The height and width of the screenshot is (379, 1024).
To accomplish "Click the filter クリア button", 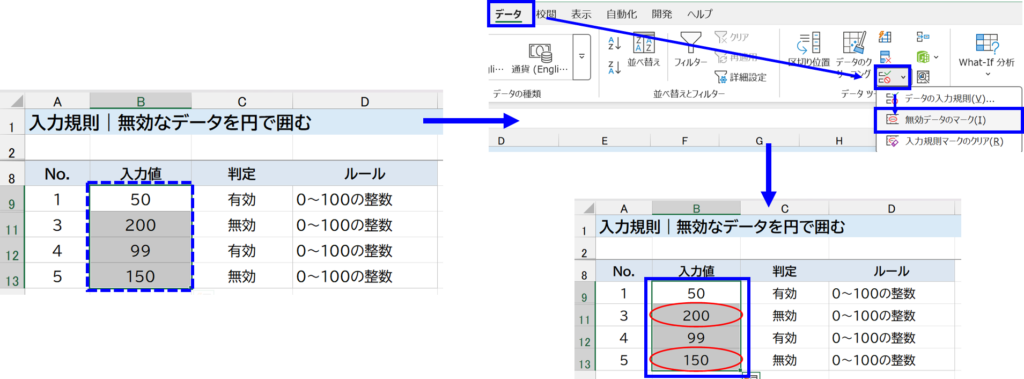I will coord(732,37).
